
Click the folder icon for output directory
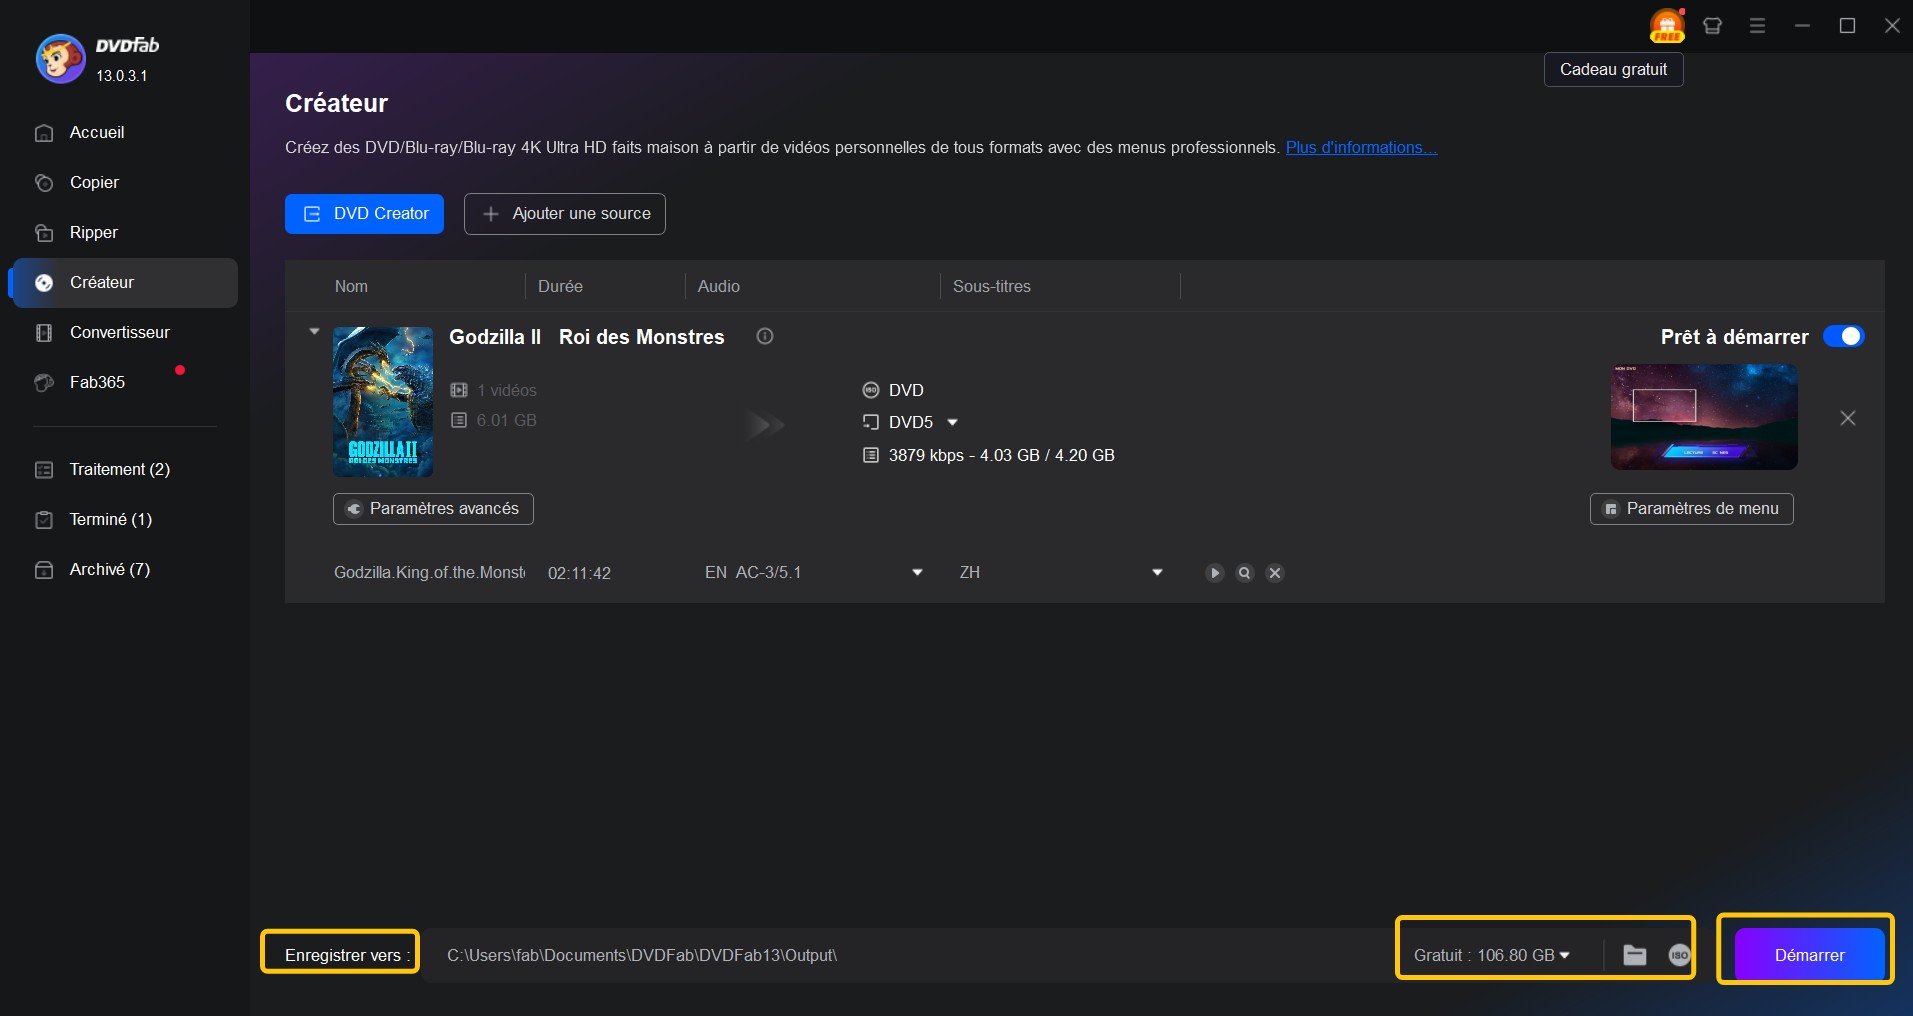point(1634,955)
